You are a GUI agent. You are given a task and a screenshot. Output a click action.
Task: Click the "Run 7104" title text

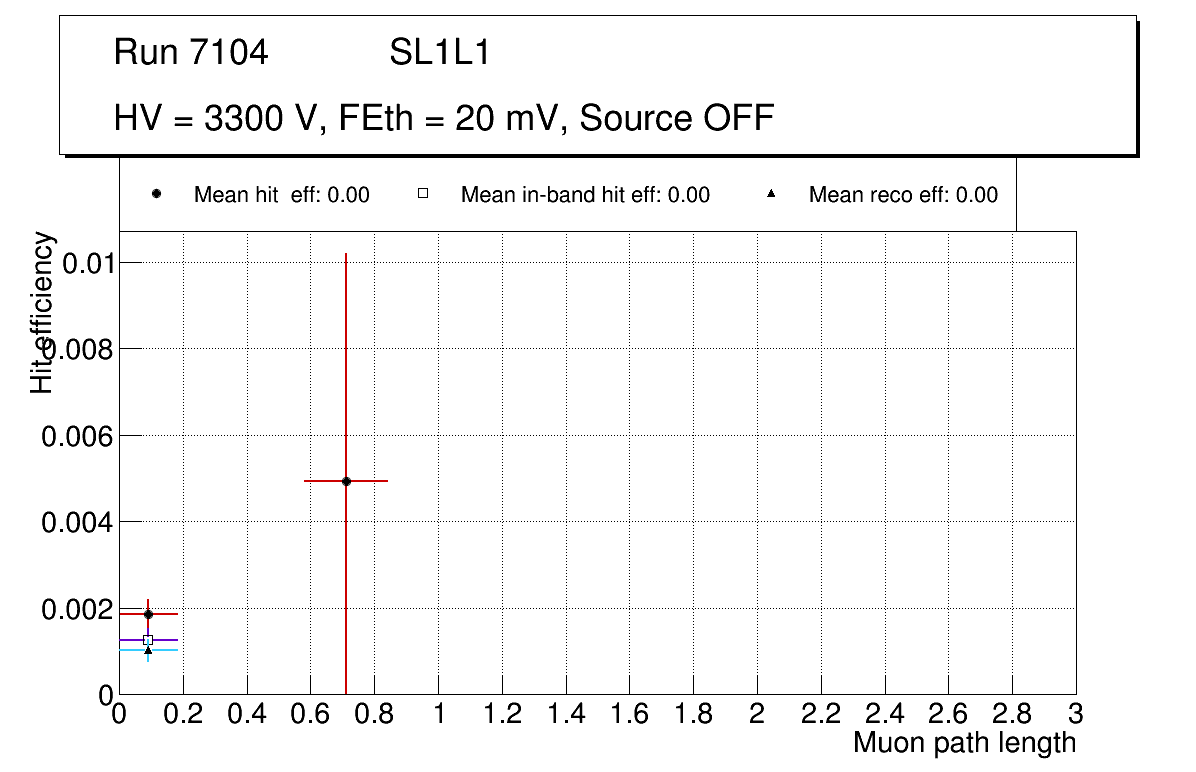point(191,53)
